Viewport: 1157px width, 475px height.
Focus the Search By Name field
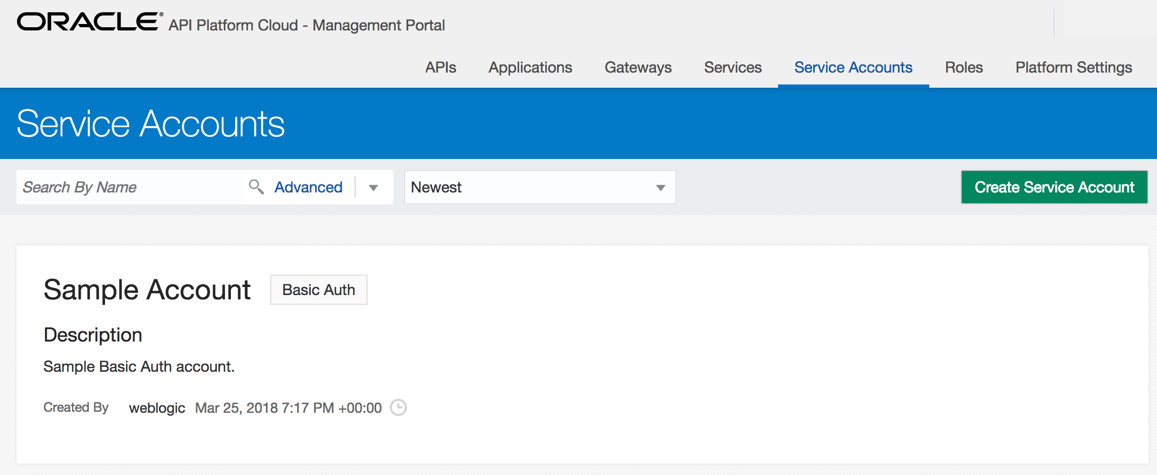[x=132, y=187]
